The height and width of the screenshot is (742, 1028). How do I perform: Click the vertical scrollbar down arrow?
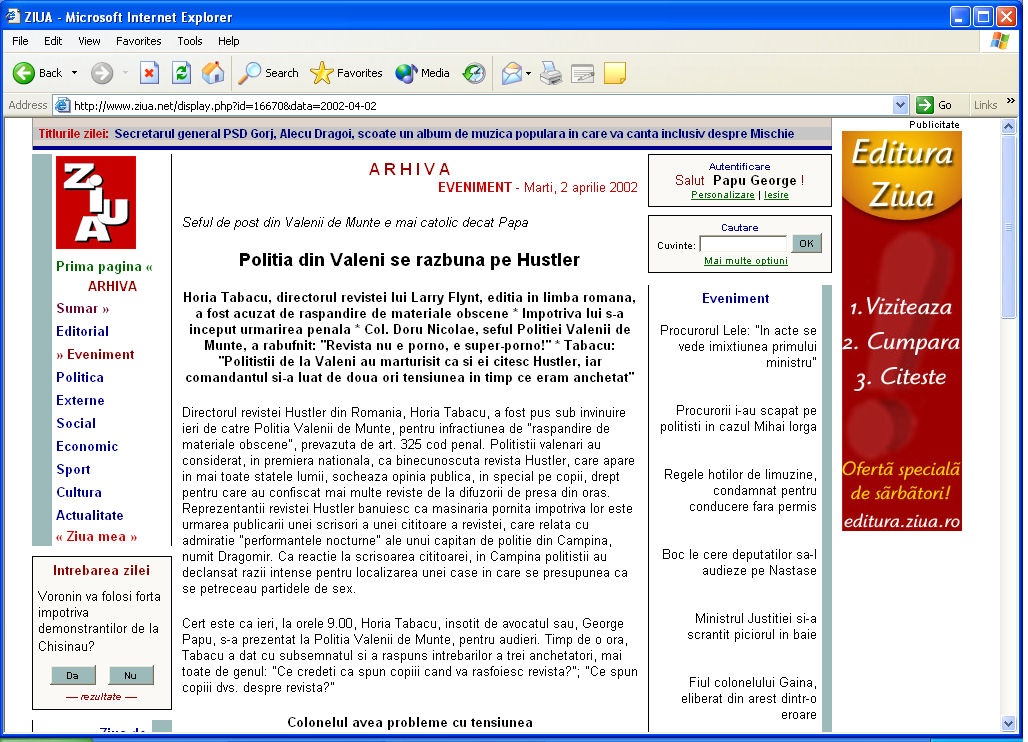tap(1008, 724)
